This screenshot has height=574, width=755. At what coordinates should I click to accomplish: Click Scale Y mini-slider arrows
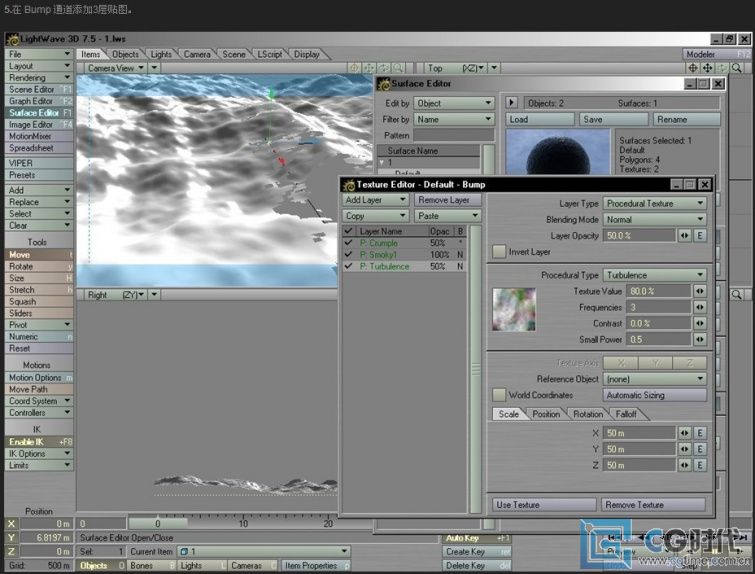click(684, 449)
